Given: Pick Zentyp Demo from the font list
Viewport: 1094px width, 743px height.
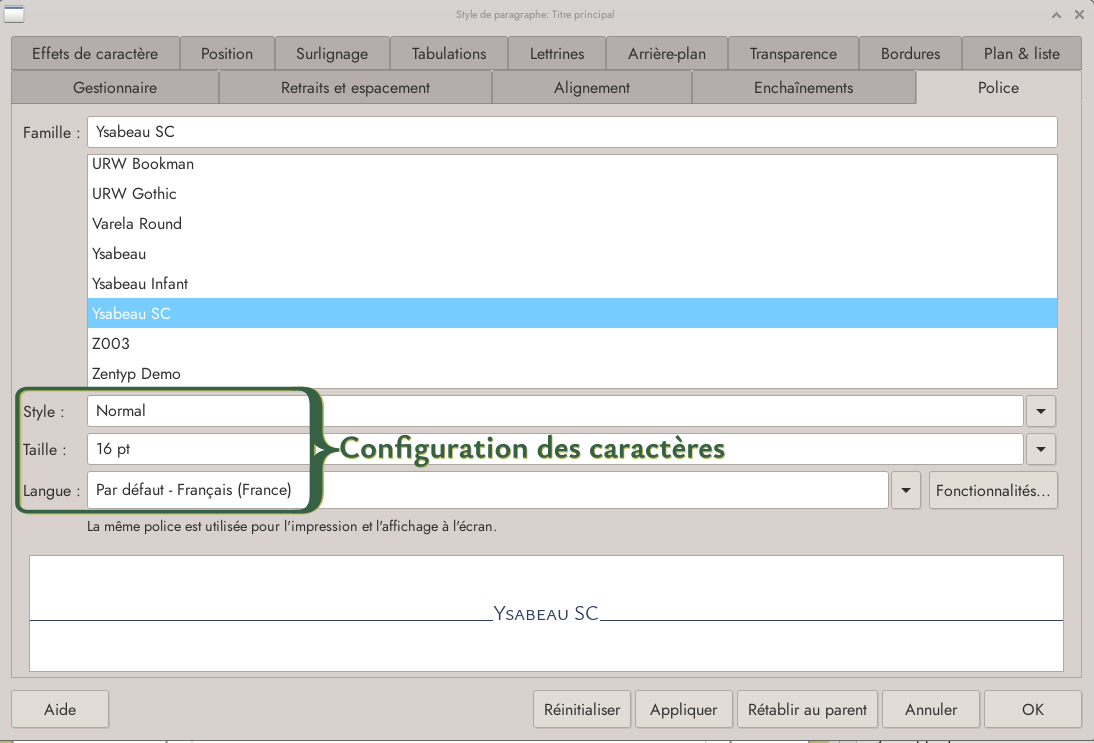Looking at the screenshot, I should (136, 374).
